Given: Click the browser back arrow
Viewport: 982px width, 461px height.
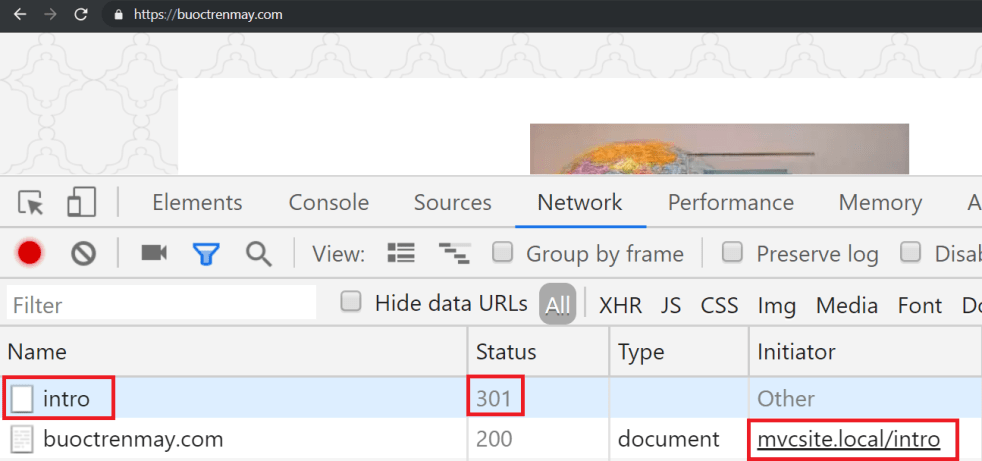Looking at the screenshot, I should (19, 15).
